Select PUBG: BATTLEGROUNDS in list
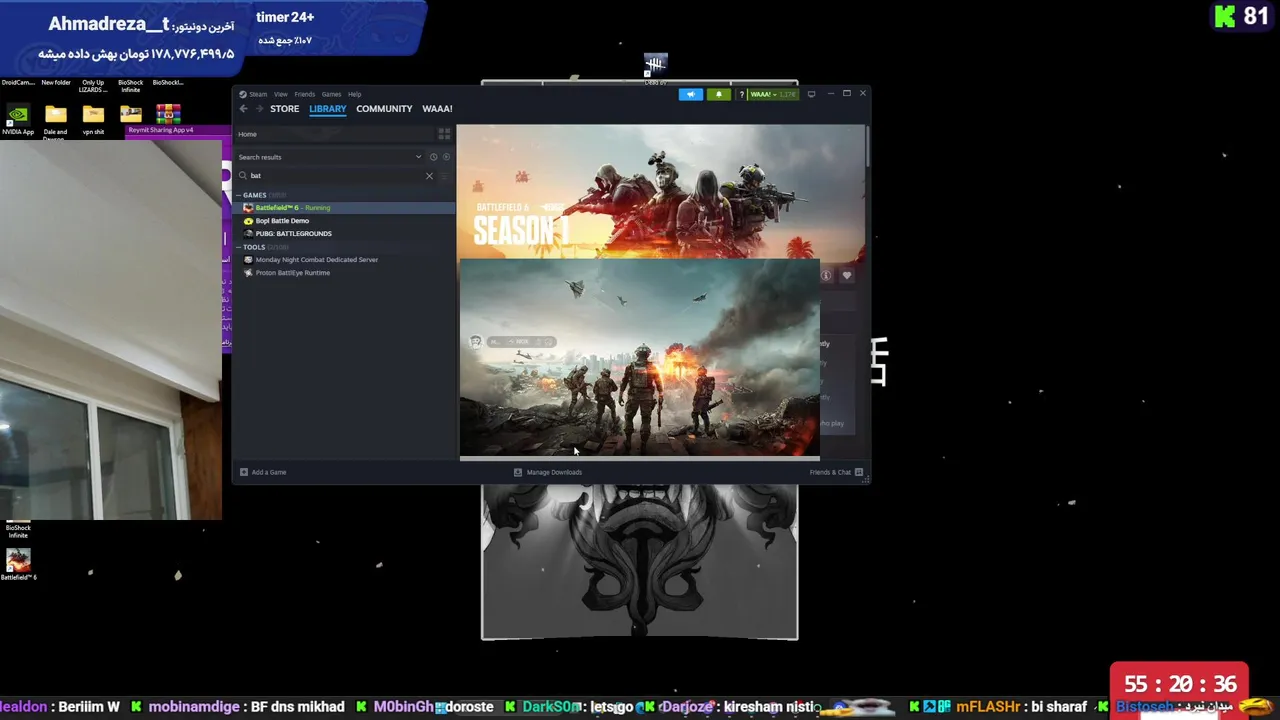Screen dimensions: 1280x720 tap(293, 234)
